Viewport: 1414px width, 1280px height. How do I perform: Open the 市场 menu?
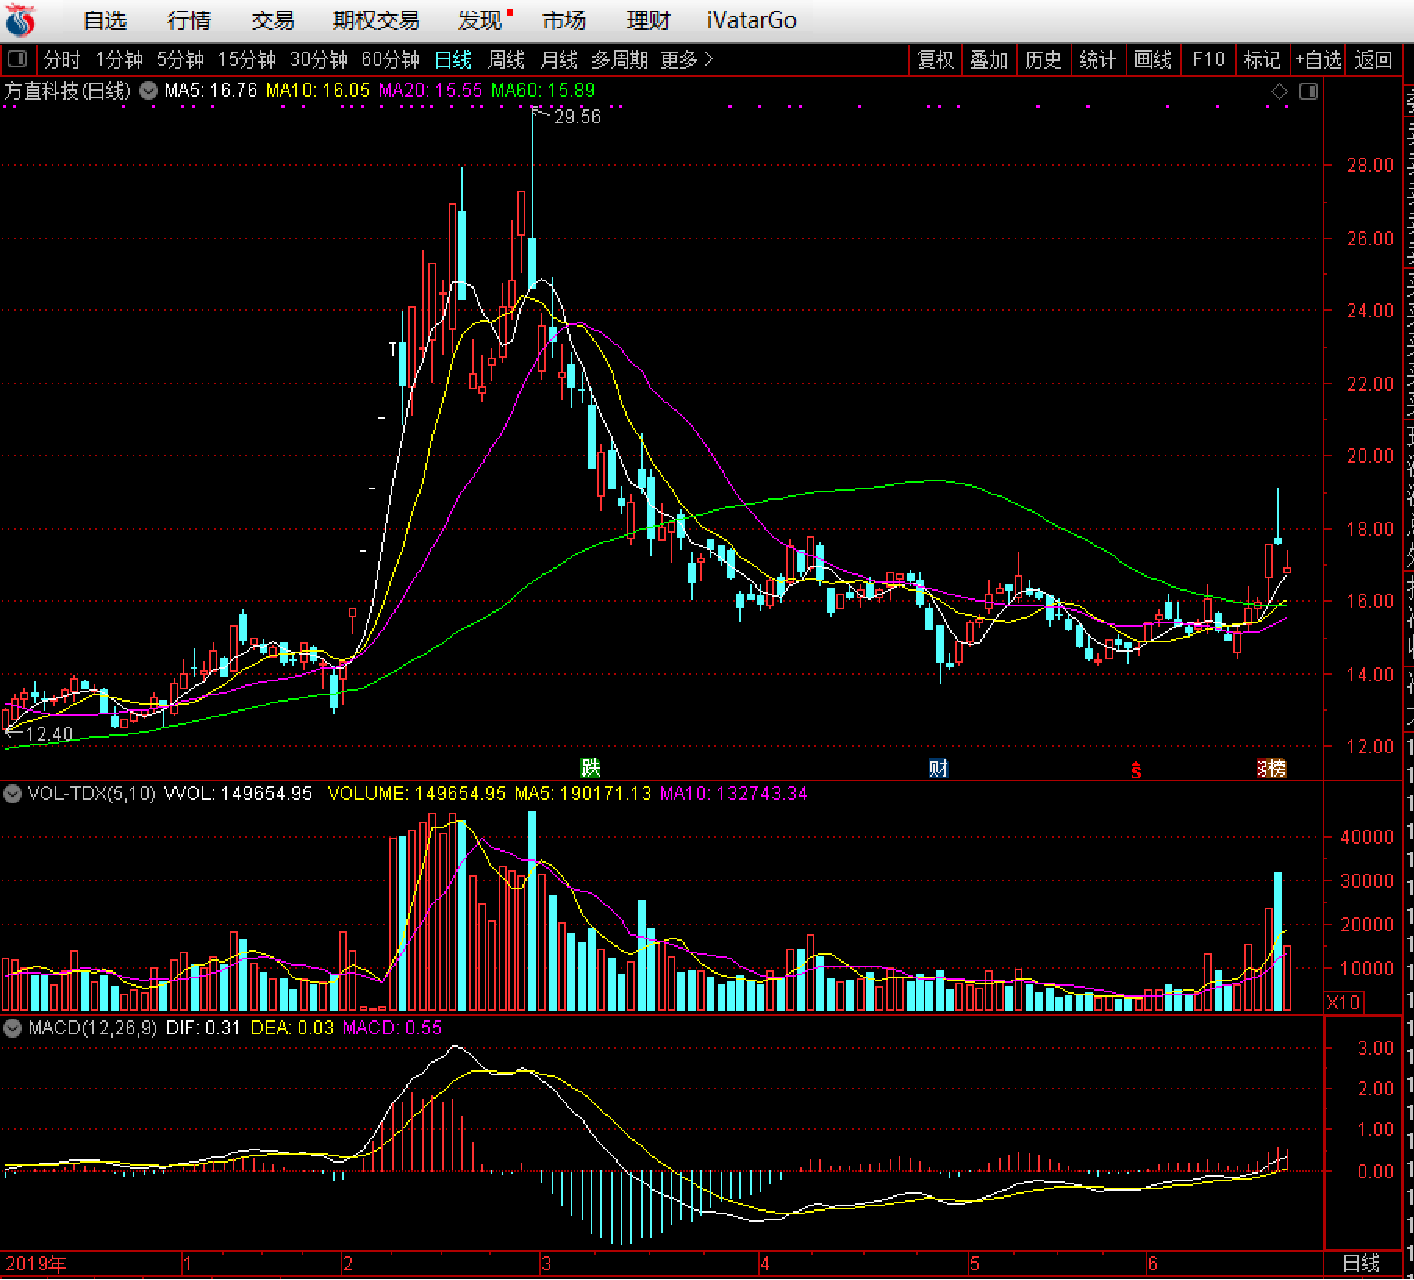pos(565,21)
